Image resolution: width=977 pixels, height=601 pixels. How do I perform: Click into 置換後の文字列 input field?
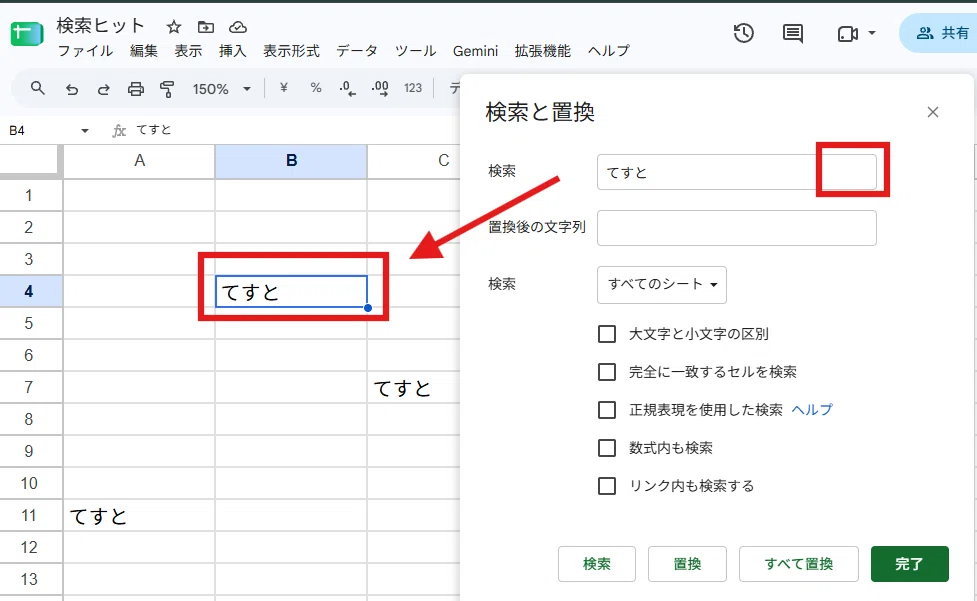pos(736,227)
